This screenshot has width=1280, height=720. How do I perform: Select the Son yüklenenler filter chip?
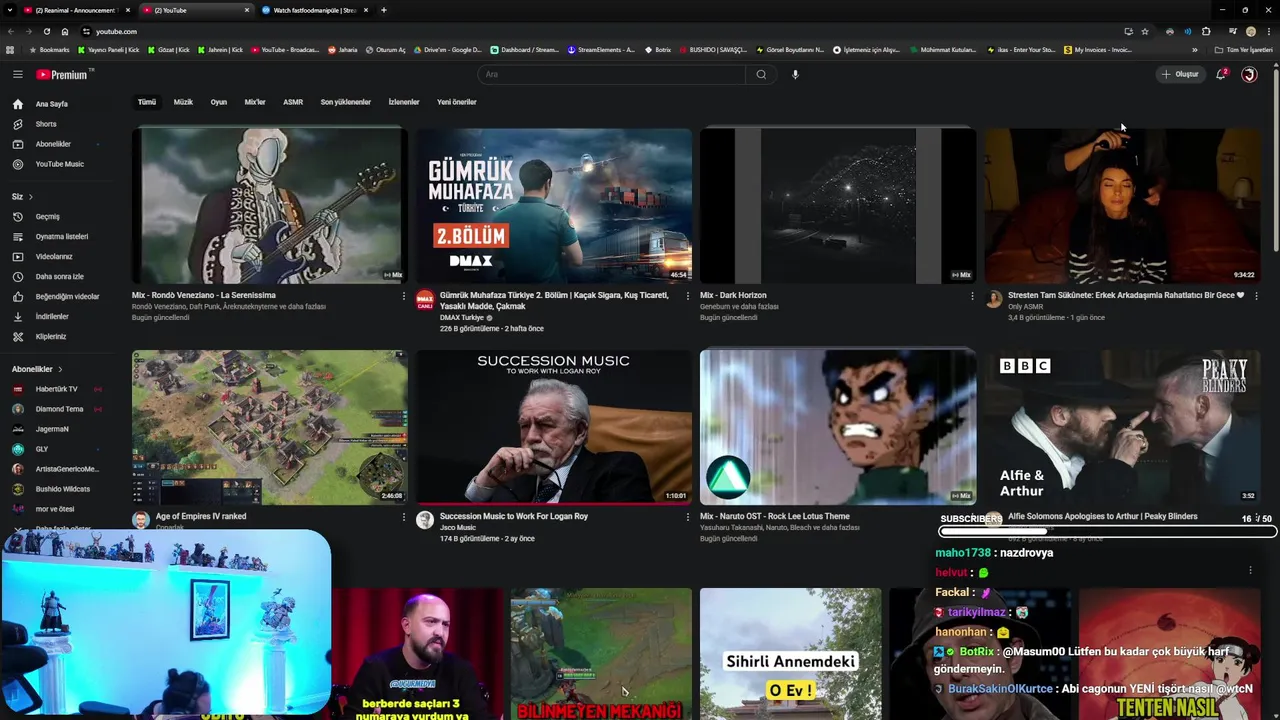pyautogui.click(x=345, y=102)
